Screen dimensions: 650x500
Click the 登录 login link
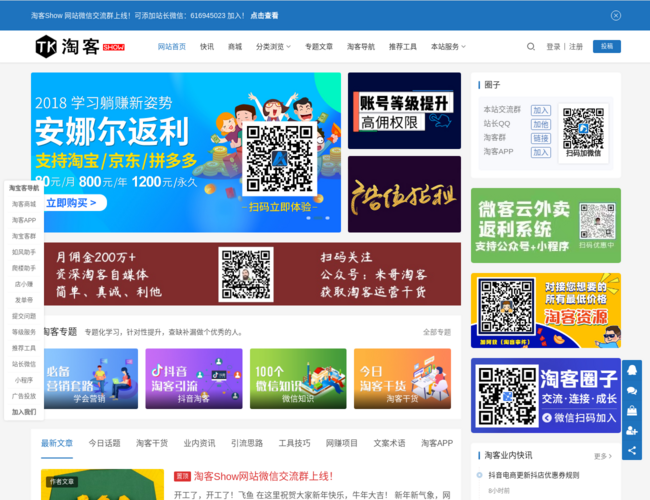click(x=553, y=46)
